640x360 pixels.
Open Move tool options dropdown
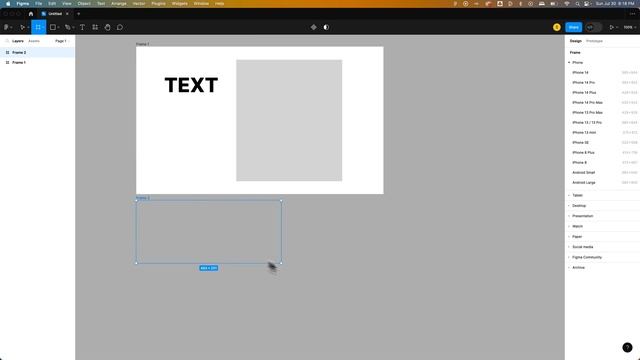(x=28, y=28)
